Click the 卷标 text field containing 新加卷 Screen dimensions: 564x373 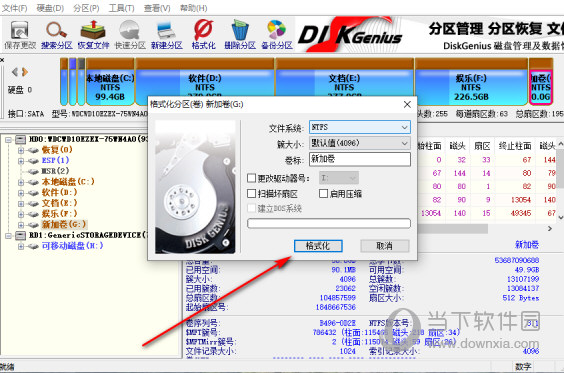360,159
